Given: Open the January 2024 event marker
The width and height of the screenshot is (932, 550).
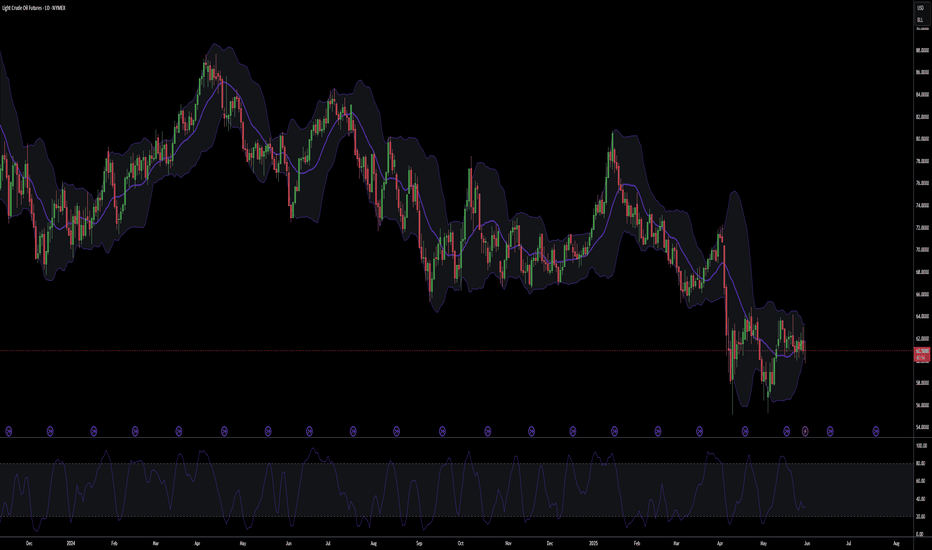Looking at the screenshot, I should coord(93,431).
